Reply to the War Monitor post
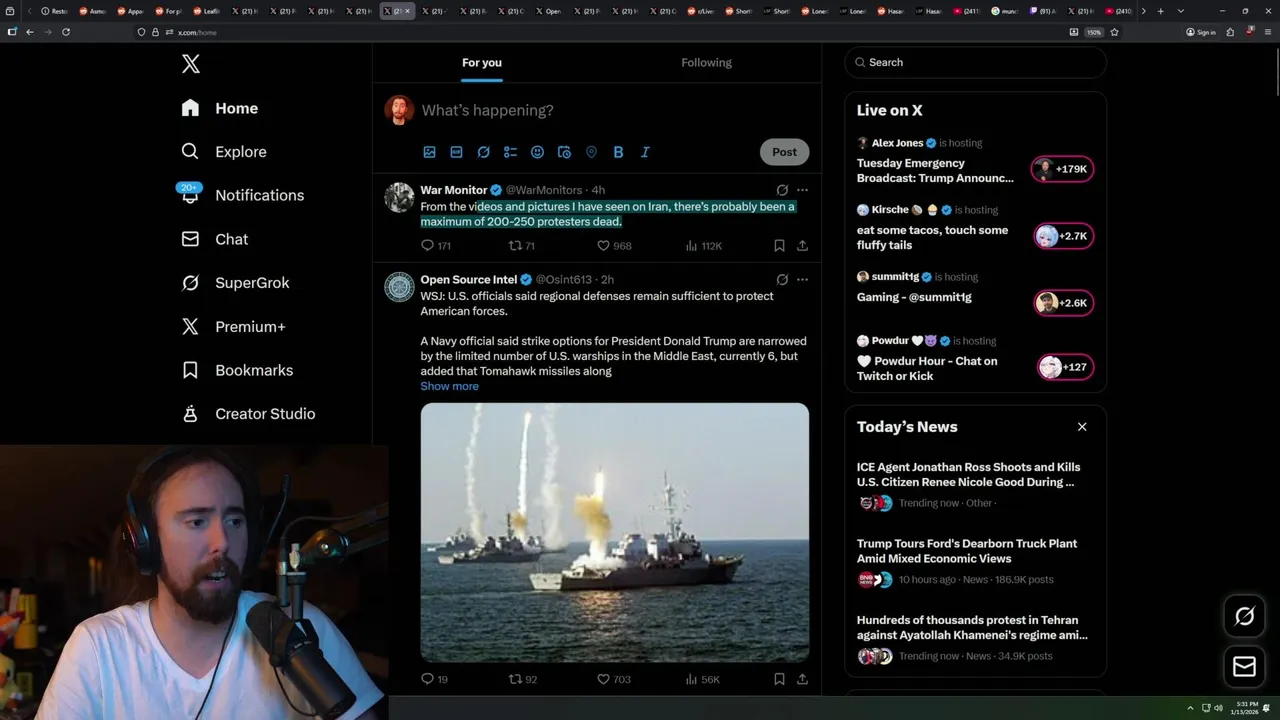The width and height of the screenshot is (1280, 720). tap(436, 245)
